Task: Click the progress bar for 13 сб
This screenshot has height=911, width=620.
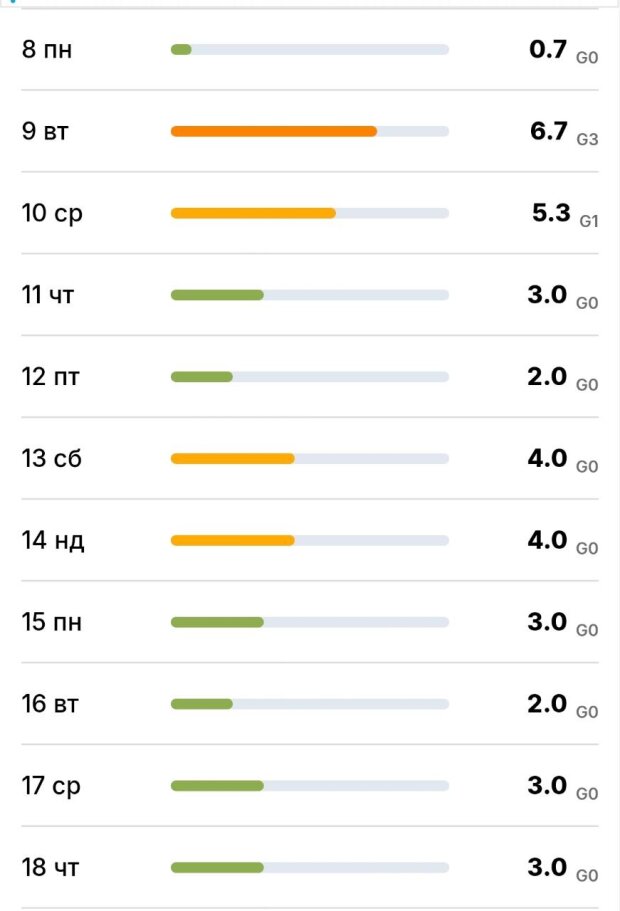Action: pyautogui.click(x=309, y=459)
